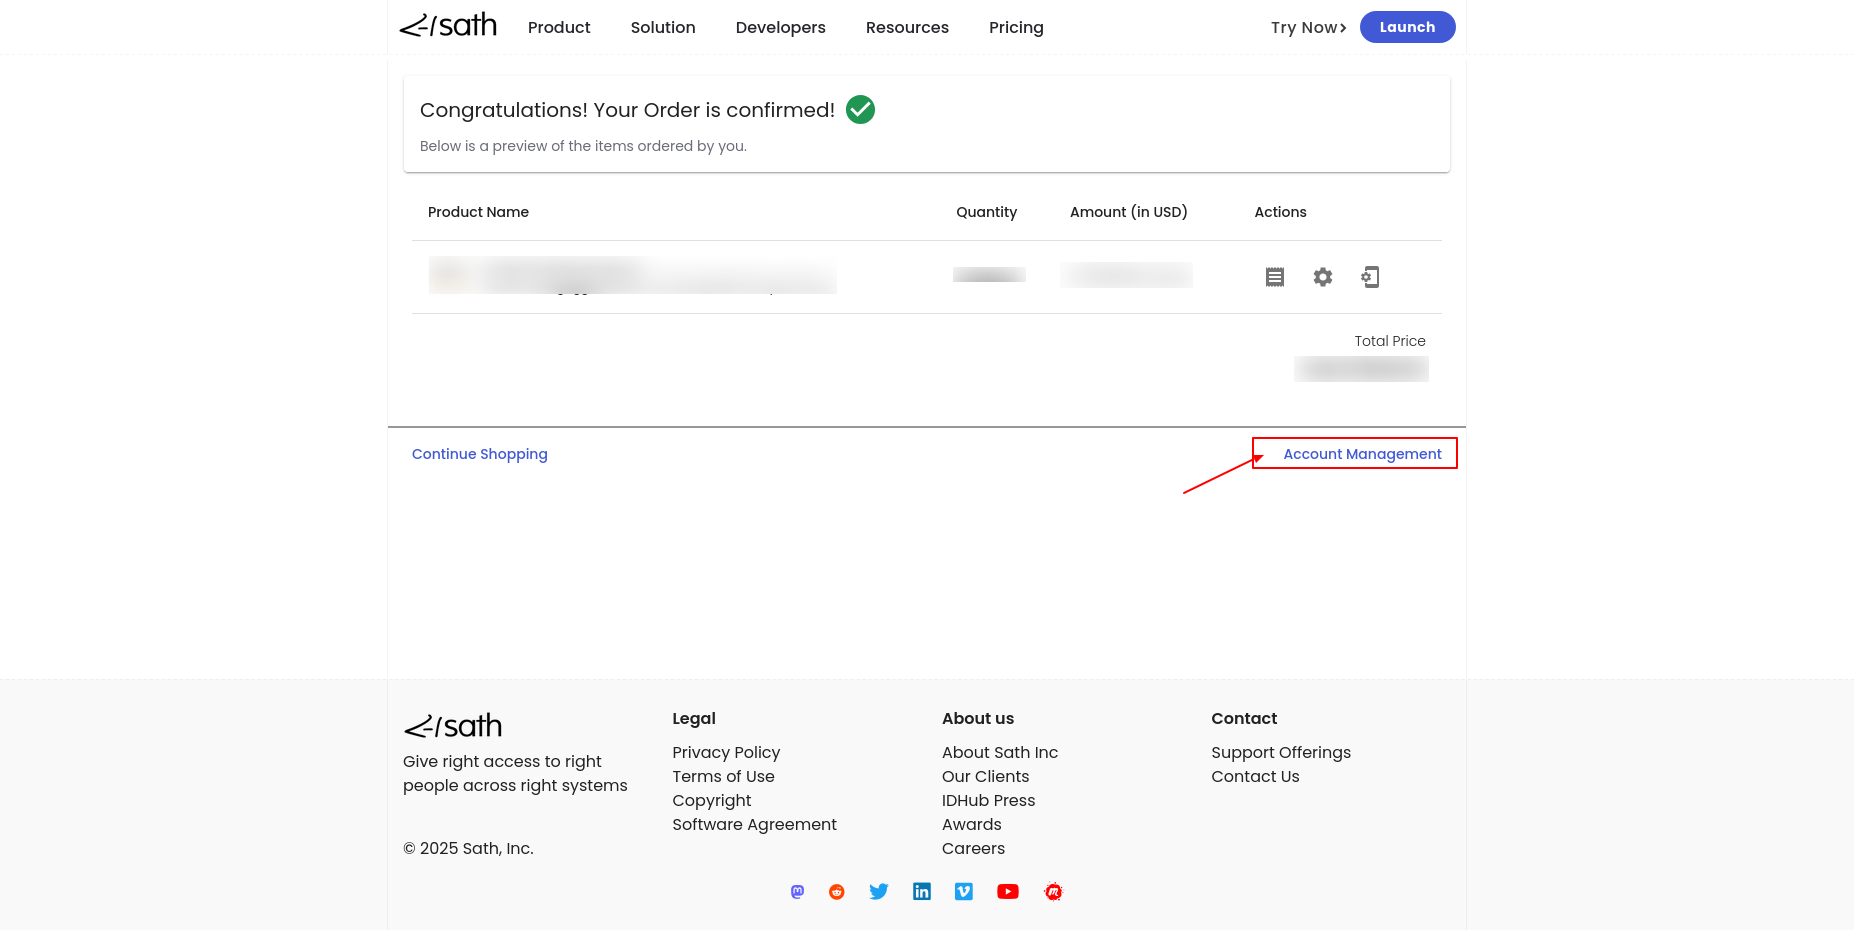Open the Solution navigation menu

coord(663,28)
